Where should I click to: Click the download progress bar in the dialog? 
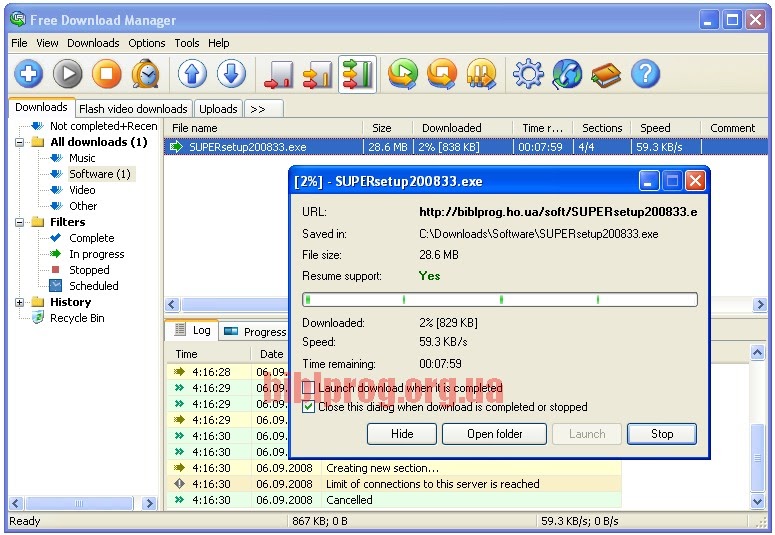pyautogui.click(x=500, y=300)
